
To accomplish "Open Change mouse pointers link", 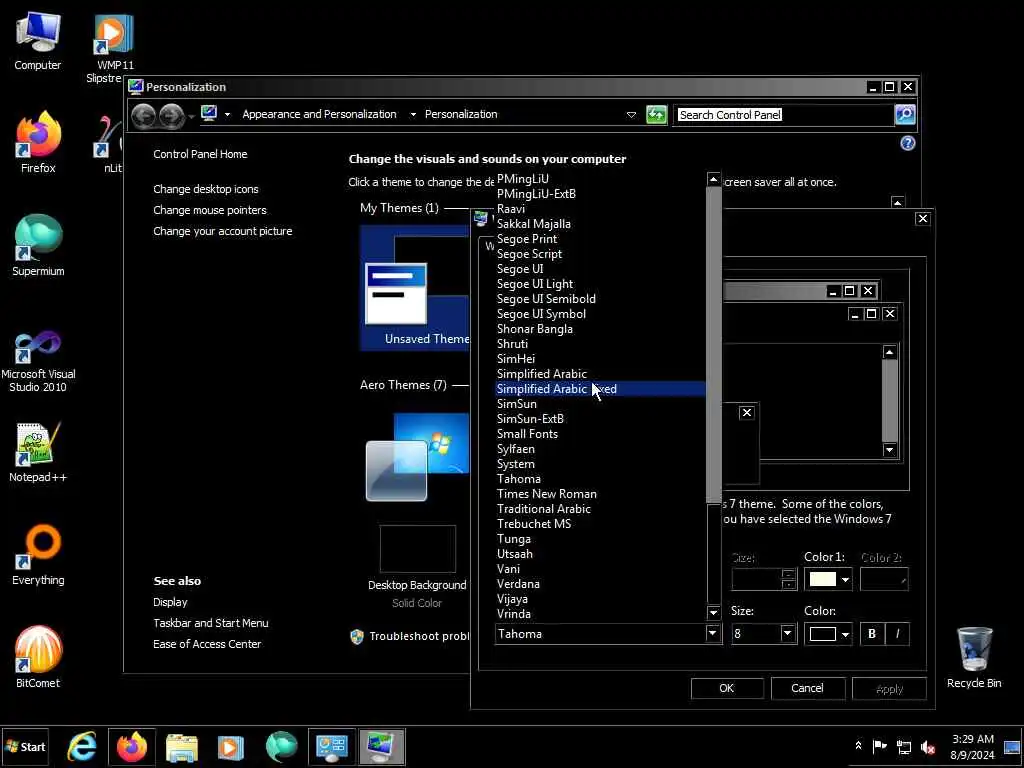I will (x=210, y=210).
